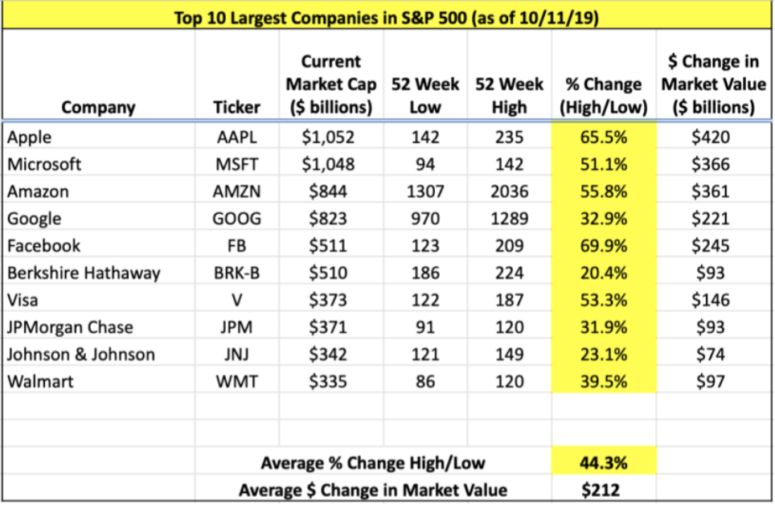Viewport: 775px width, 505px height.
Task: Select the Company column header
Action: coord(98,108)
